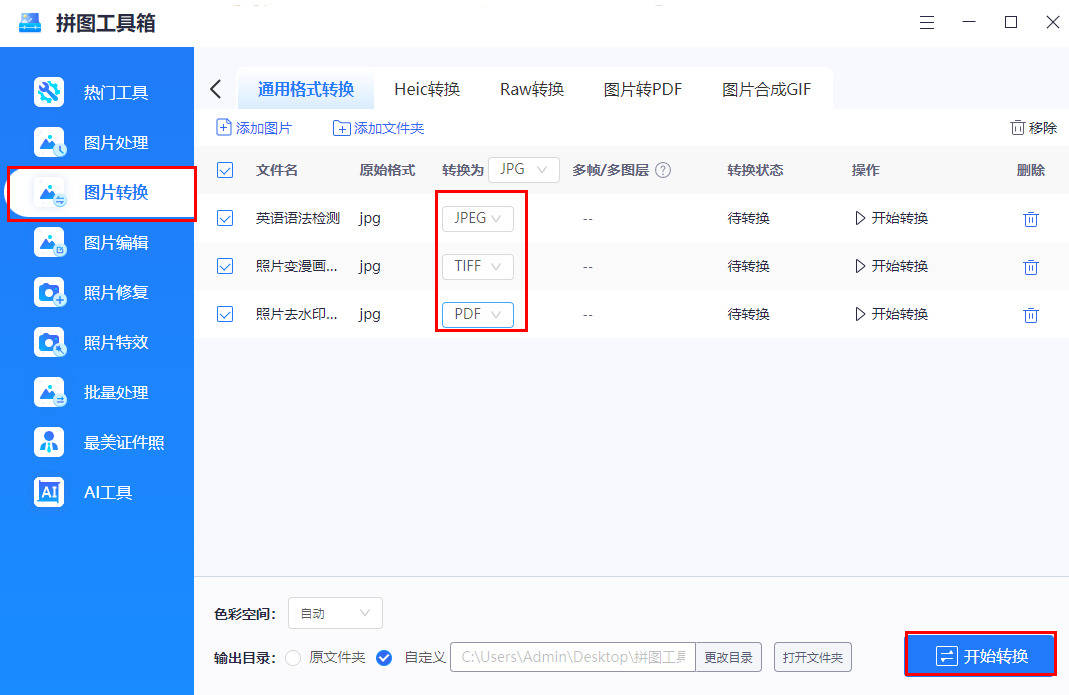Click the output directory path field
This screenshot has width=1069, height=695.
(573, 657)
